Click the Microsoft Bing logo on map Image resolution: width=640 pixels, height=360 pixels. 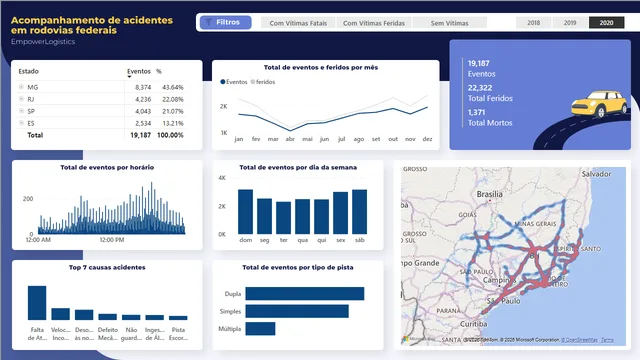coord(419,339)
